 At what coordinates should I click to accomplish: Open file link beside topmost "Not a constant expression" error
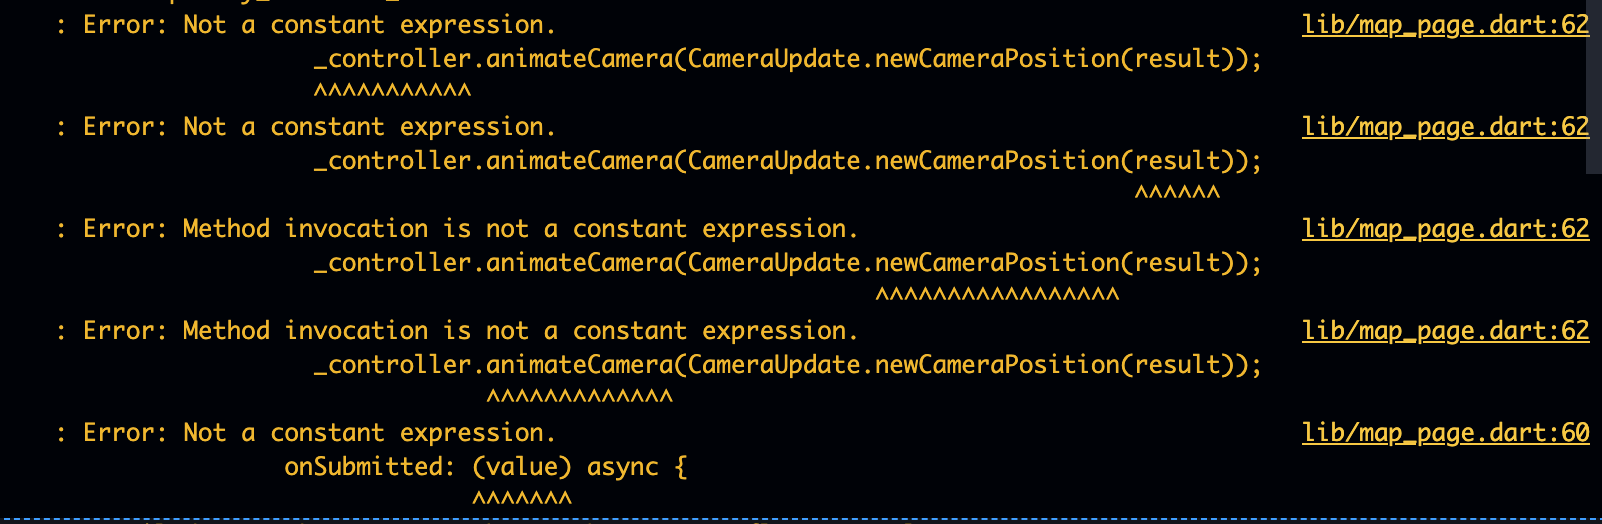1445,25
